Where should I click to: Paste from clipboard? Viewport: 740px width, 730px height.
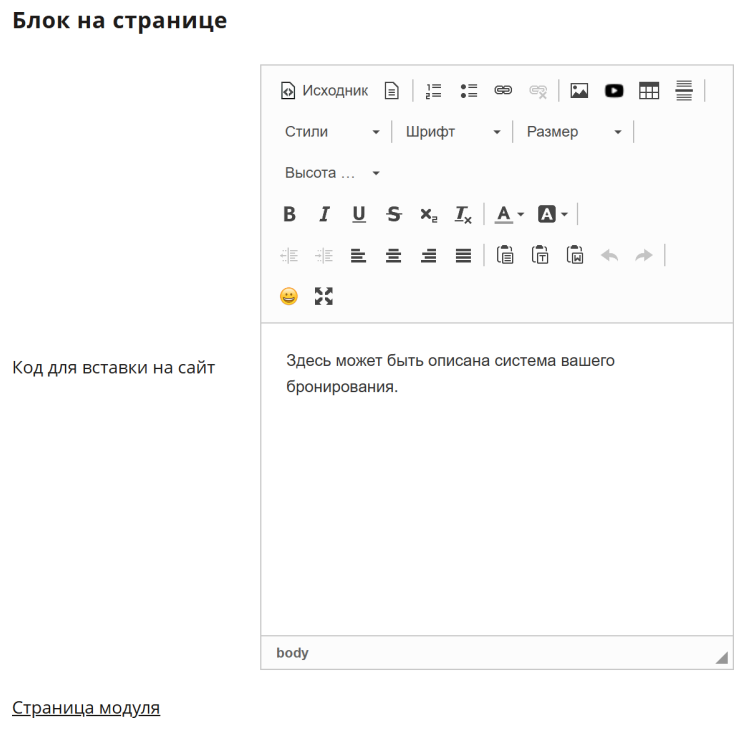tap(505, 256)
